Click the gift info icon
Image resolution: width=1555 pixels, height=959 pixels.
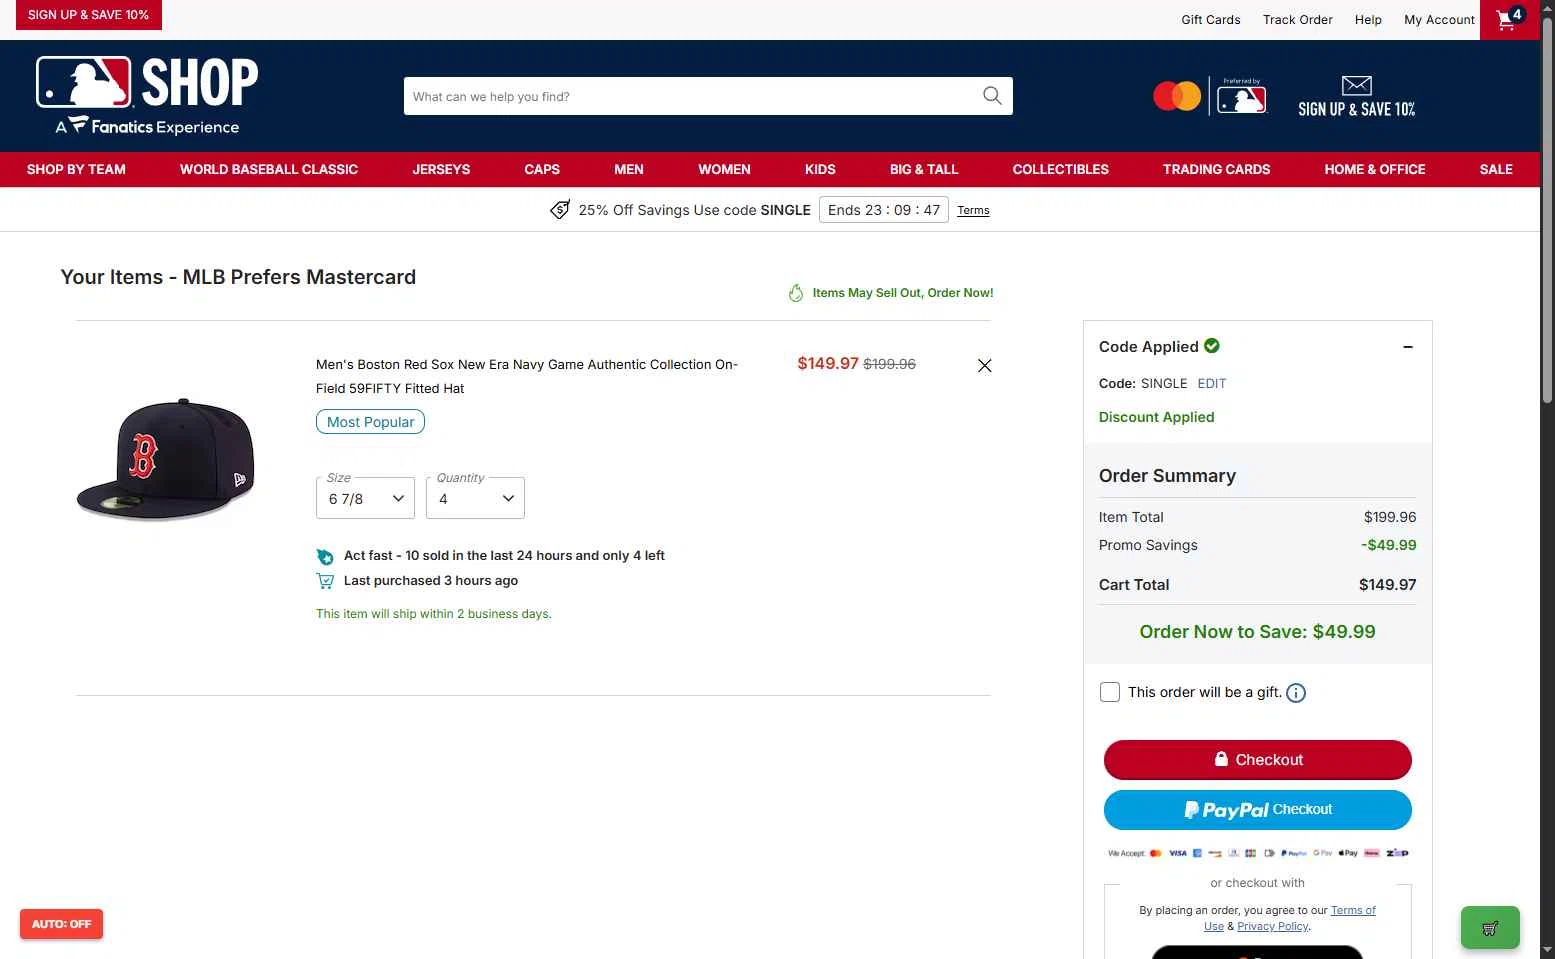[x=1296, y=693]
